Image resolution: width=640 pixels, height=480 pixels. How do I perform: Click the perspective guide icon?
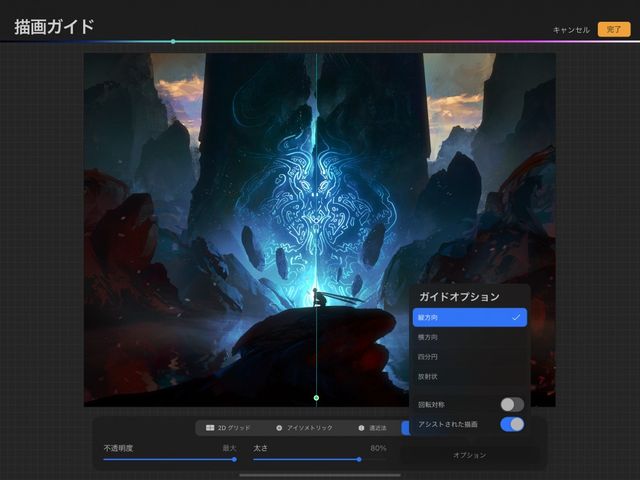[x=361, y=428]
